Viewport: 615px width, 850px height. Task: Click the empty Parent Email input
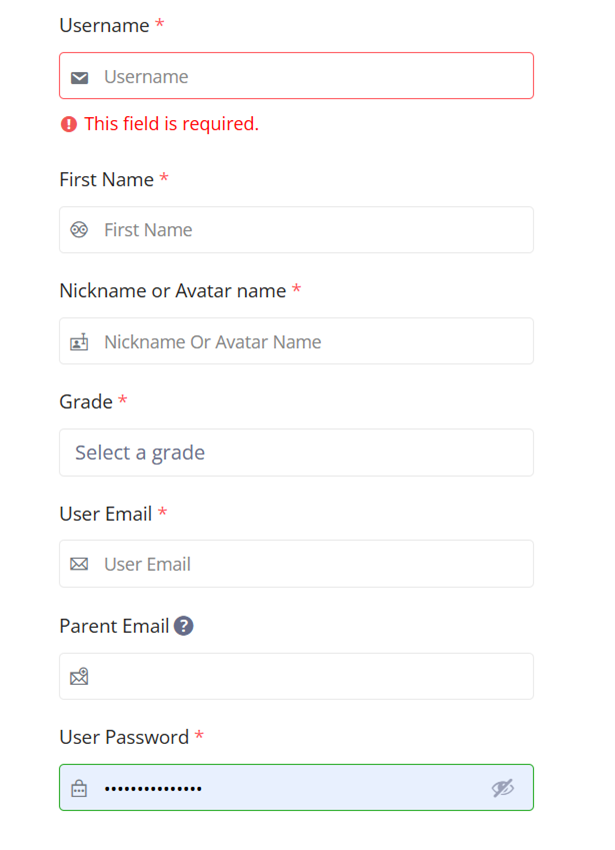point(310,677)
